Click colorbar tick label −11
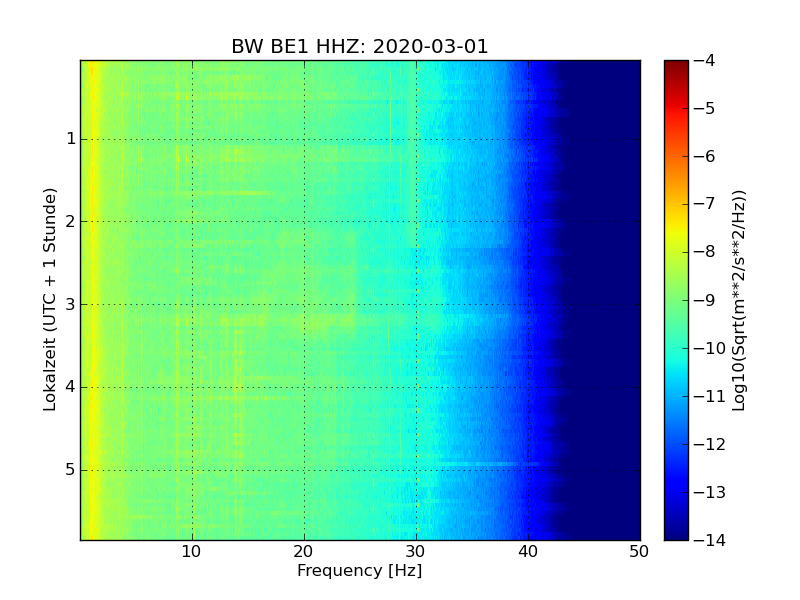The width and height of the screenshot is (800, 600). coord(710,396)
